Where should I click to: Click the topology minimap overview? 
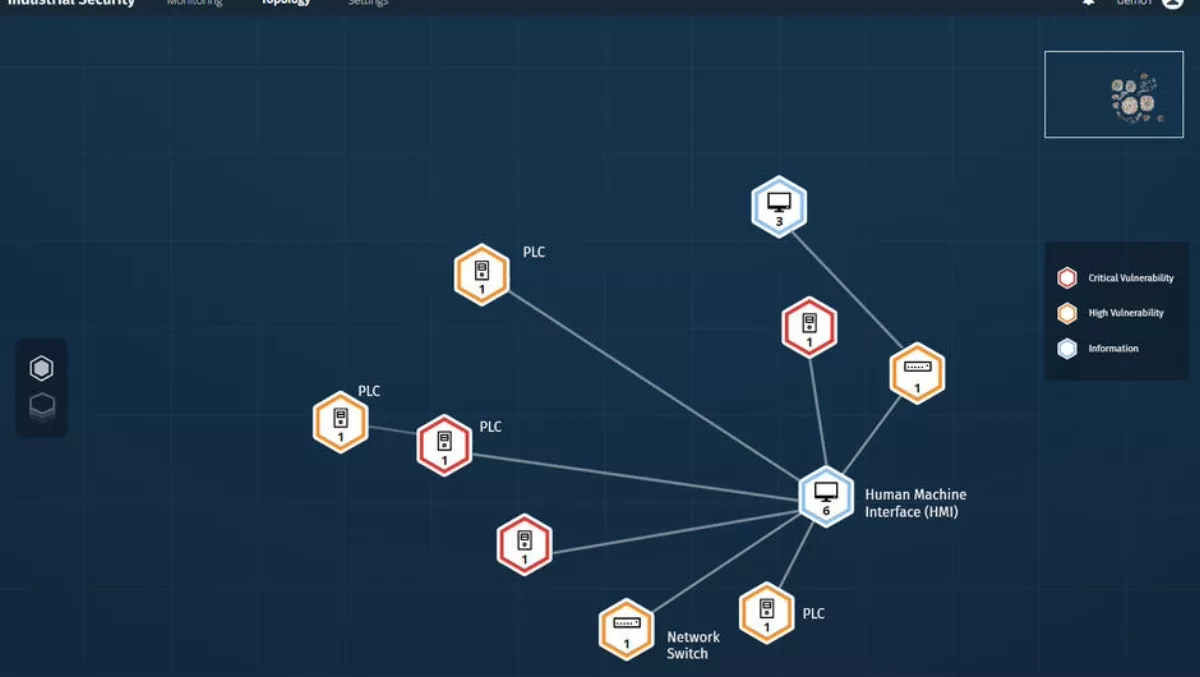[x=1114, y=94]
